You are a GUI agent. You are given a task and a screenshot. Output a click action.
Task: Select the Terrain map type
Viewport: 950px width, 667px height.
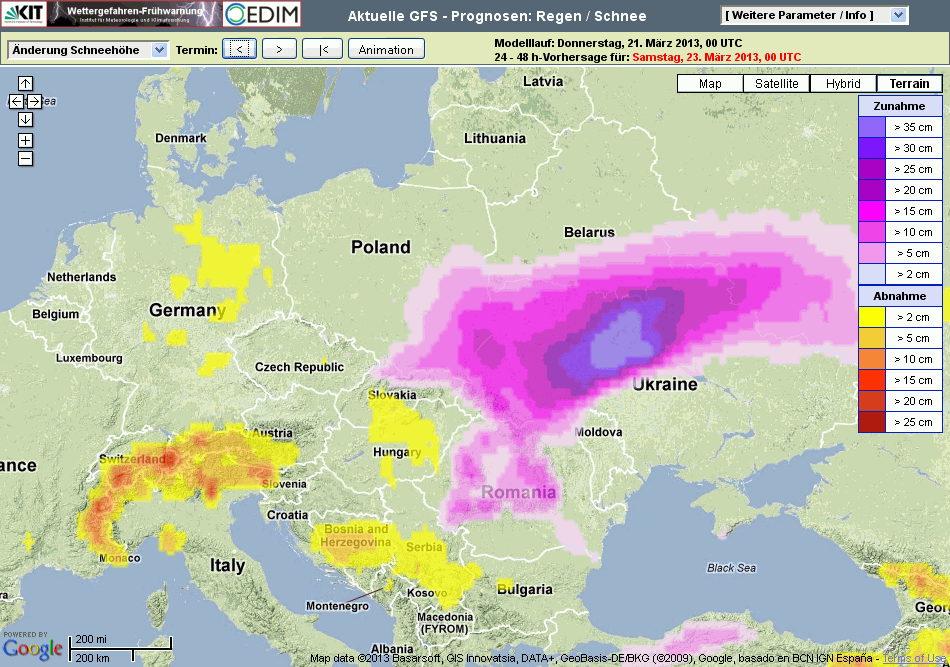coord(909,84)
